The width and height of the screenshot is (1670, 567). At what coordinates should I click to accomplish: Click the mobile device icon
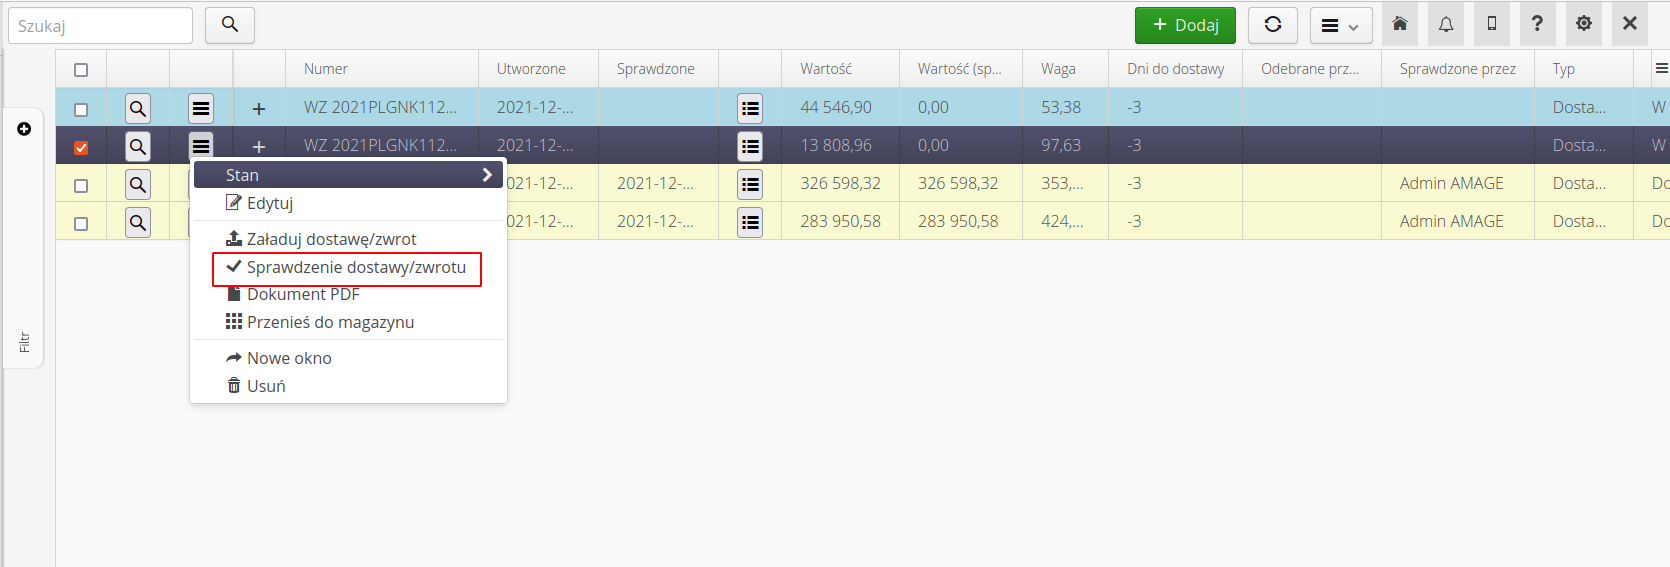[x=1492, y=24]
